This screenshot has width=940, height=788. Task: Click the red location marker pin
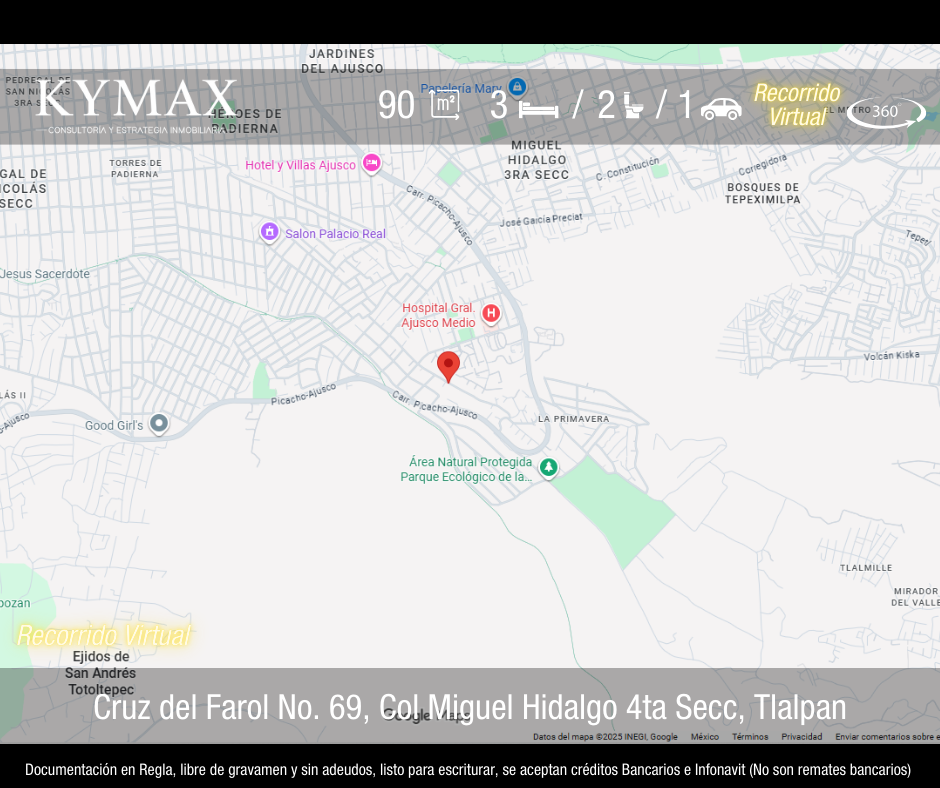pos(448,366)
